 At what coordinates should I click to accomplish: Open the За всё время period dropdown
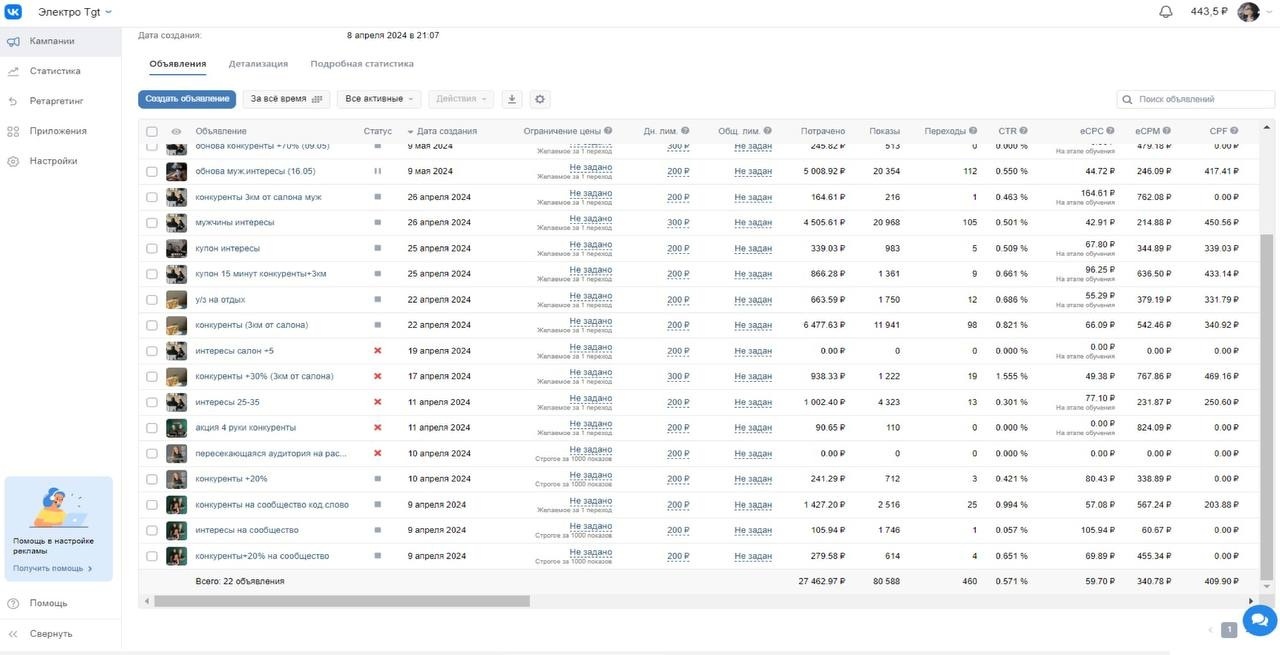tap(286, 99)
